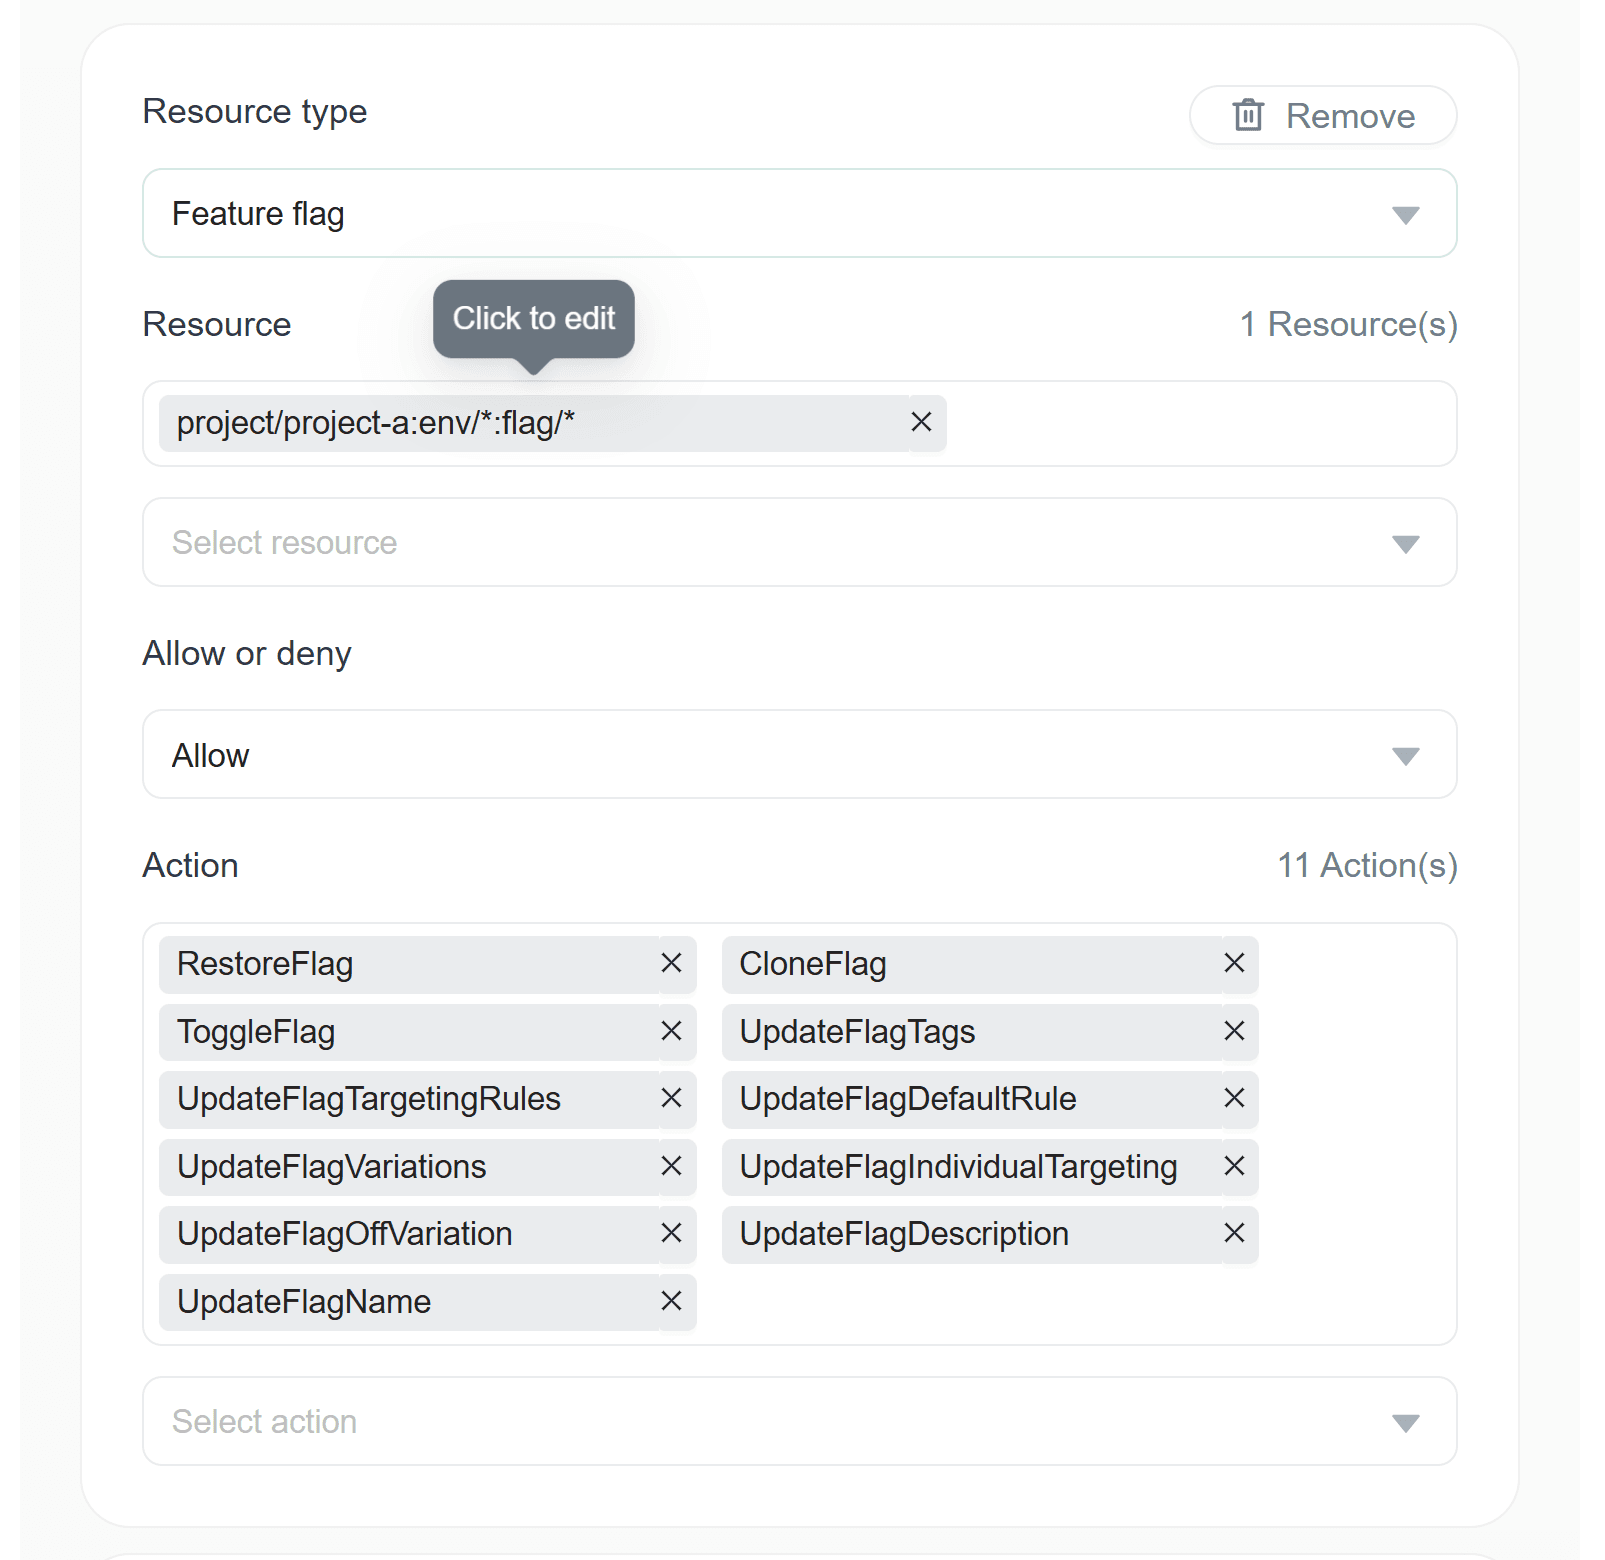Expand the Select resource dropdown
Viewport: 1605px width, 1560px height.
(799, 543)
